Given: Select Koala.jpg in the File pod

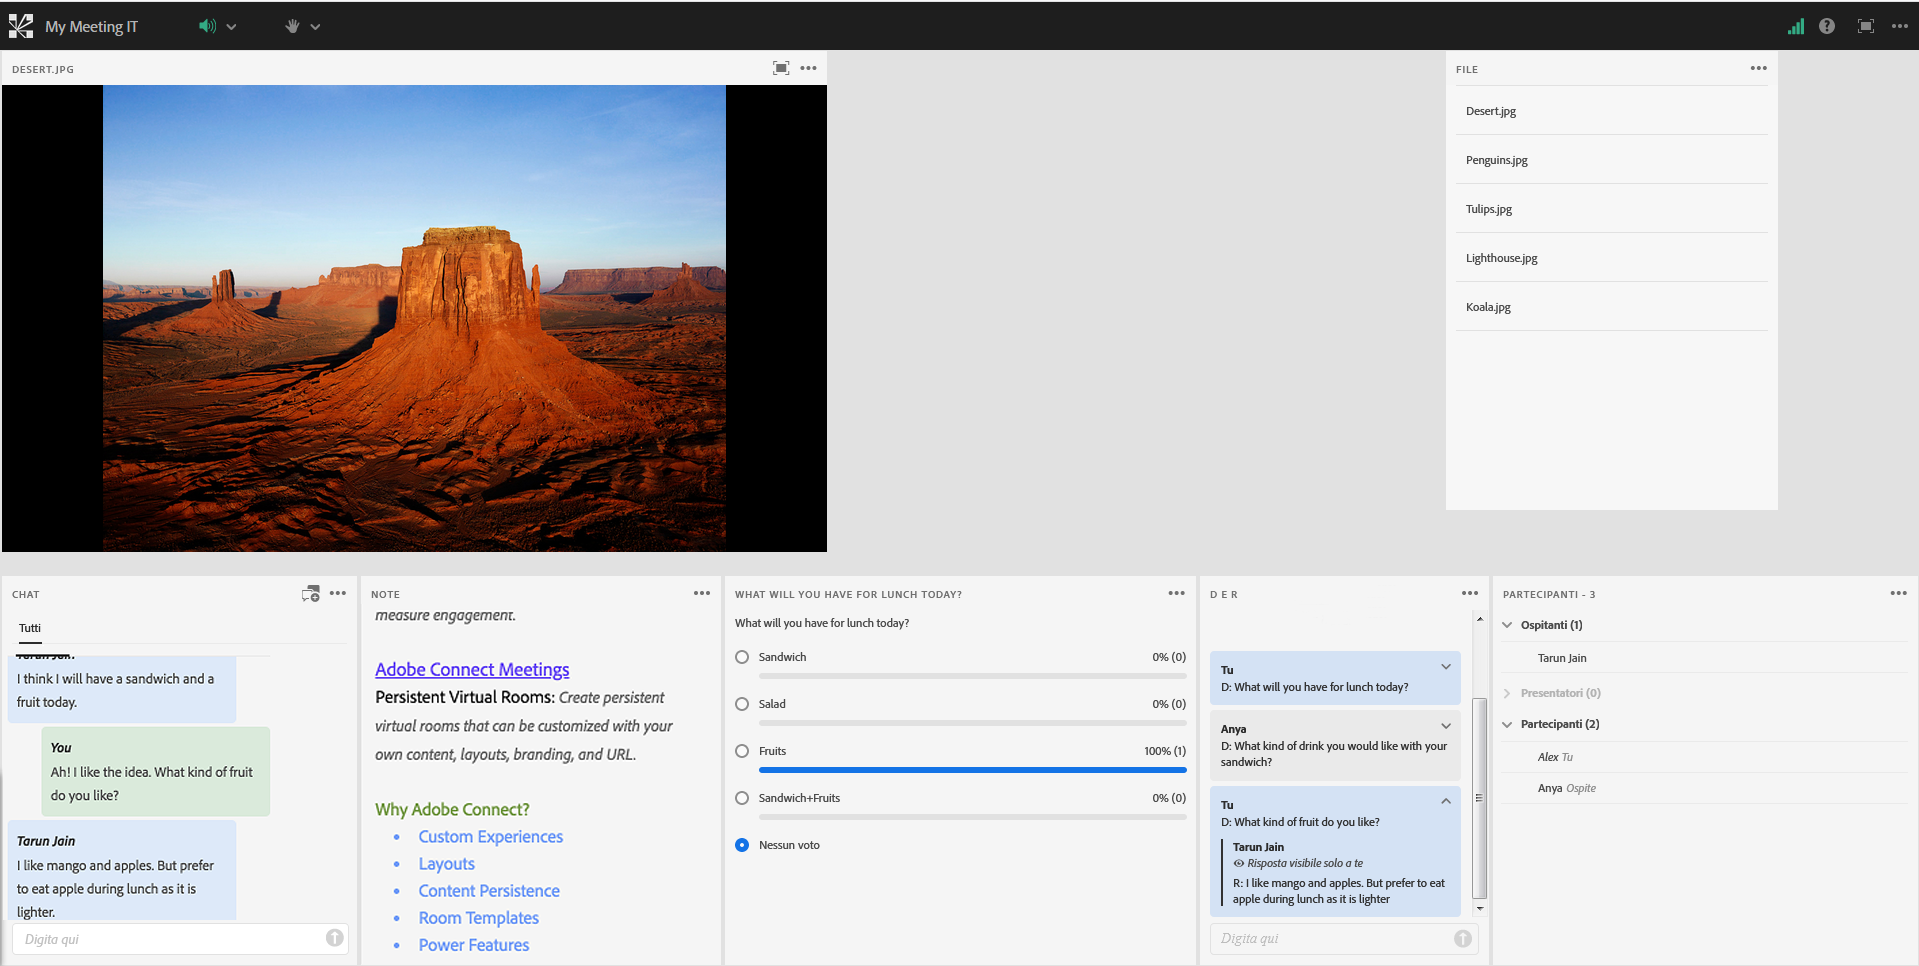Looking at the screenshot, I should click(x=1611, y=307).
